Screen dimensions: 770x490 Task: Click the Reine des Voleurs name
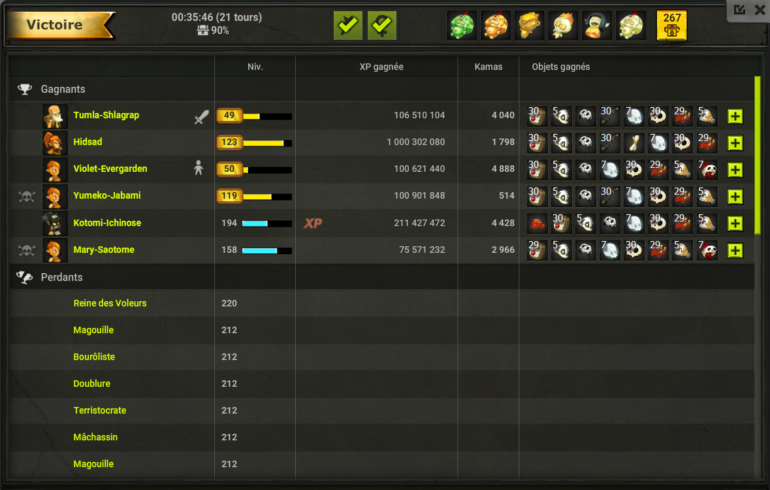click(x=110, y=303)
